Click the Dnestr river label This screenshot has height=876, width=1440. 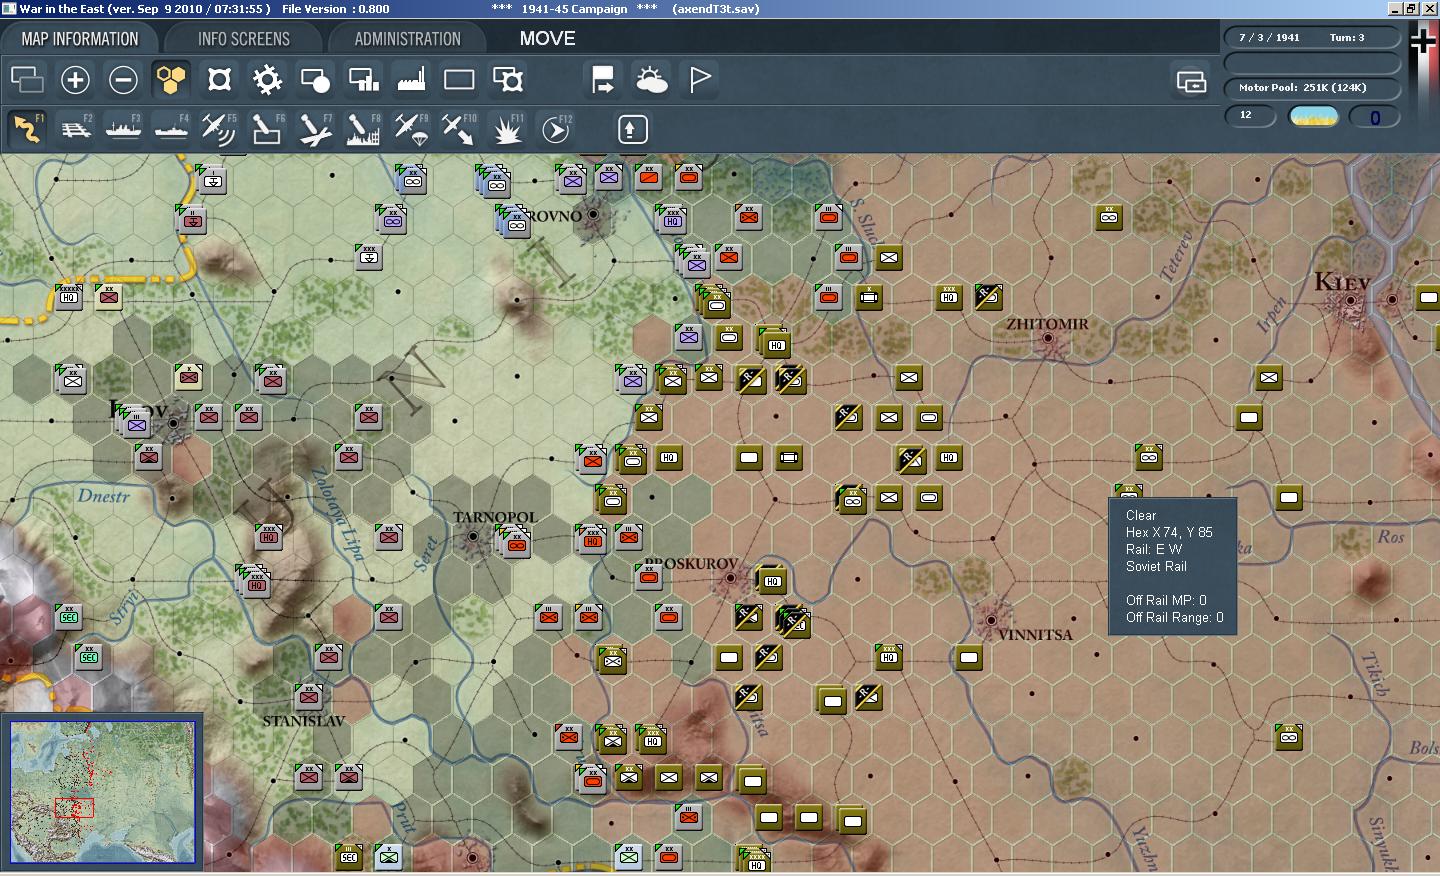[104, 495]
